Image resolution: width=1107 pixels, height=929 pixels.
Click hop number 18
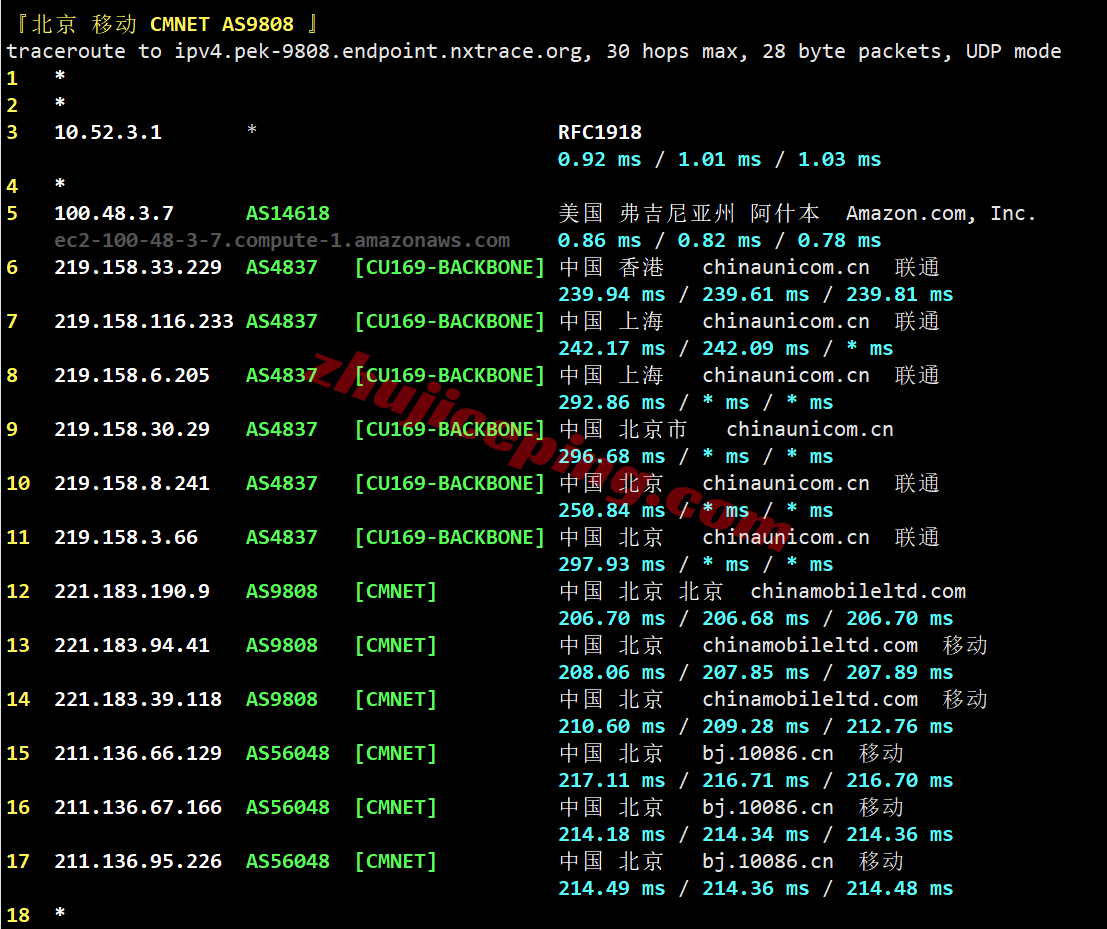[18, 915]
